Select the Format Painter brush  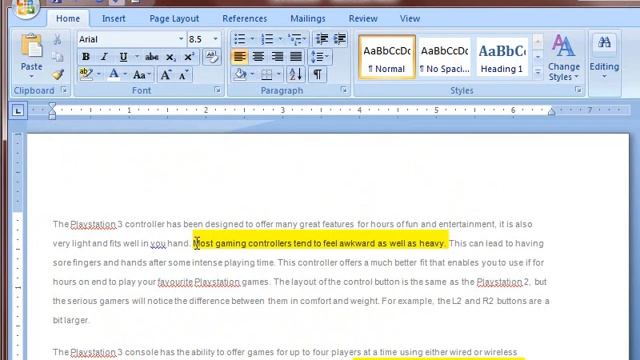[58, 75]
